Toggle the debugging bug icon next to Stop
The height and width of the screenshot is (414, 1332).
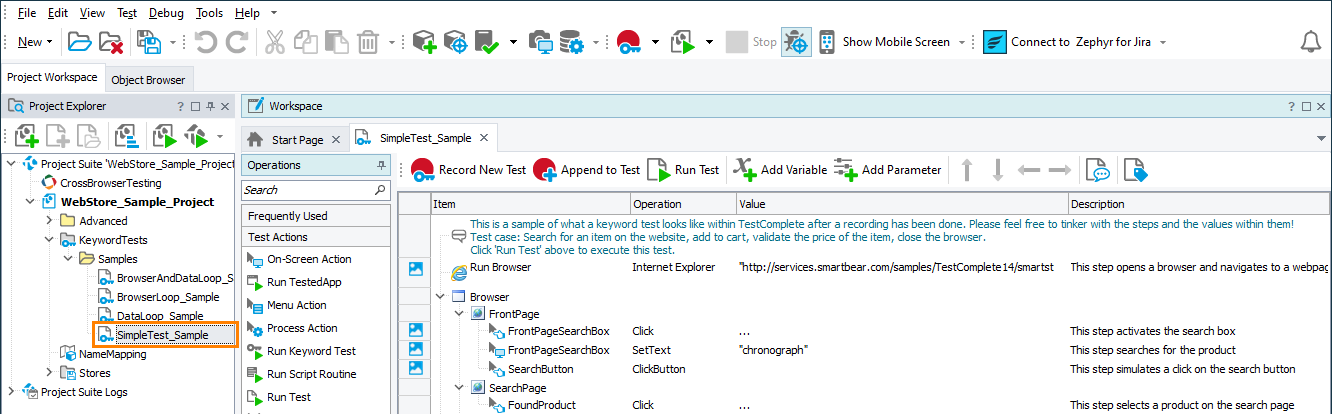[796, 42]
